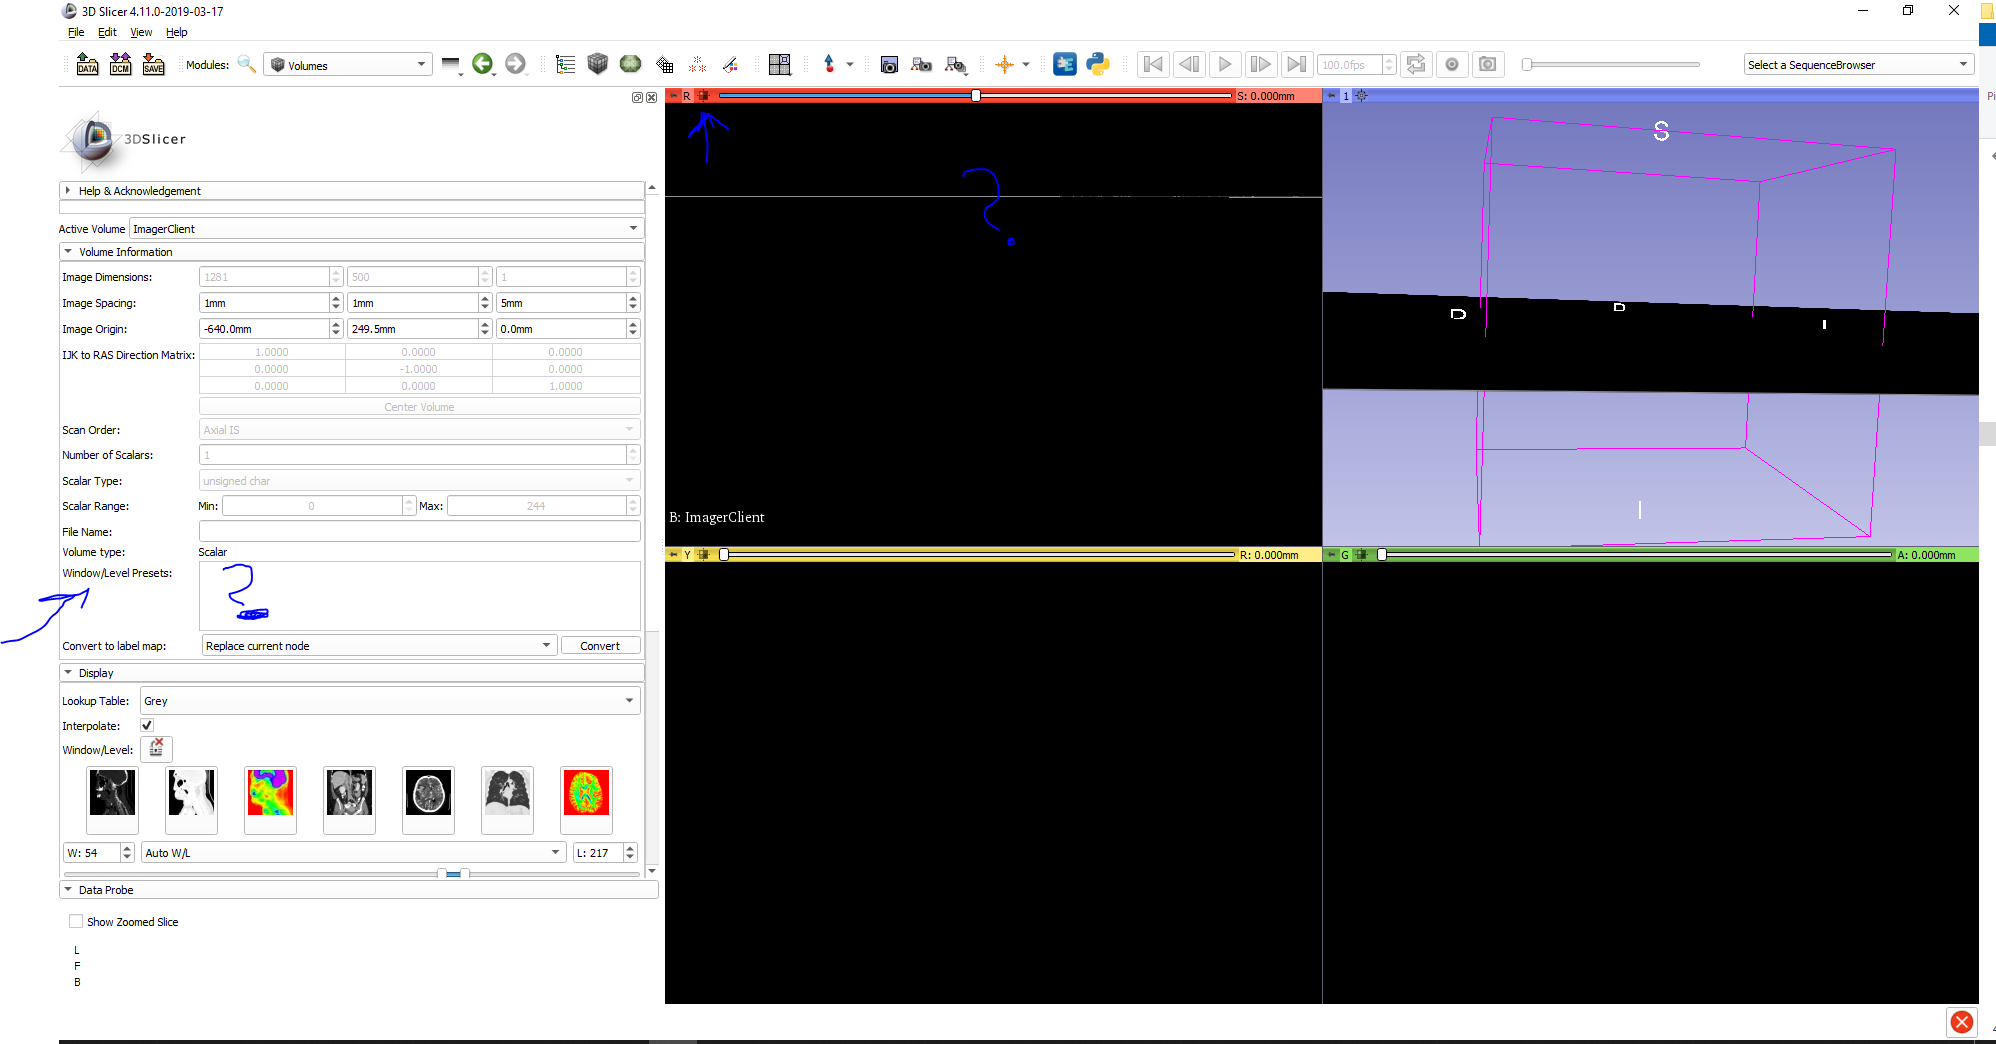Click the crosshair toolbar icon
The image size is (1996, 1044).
1006,64
